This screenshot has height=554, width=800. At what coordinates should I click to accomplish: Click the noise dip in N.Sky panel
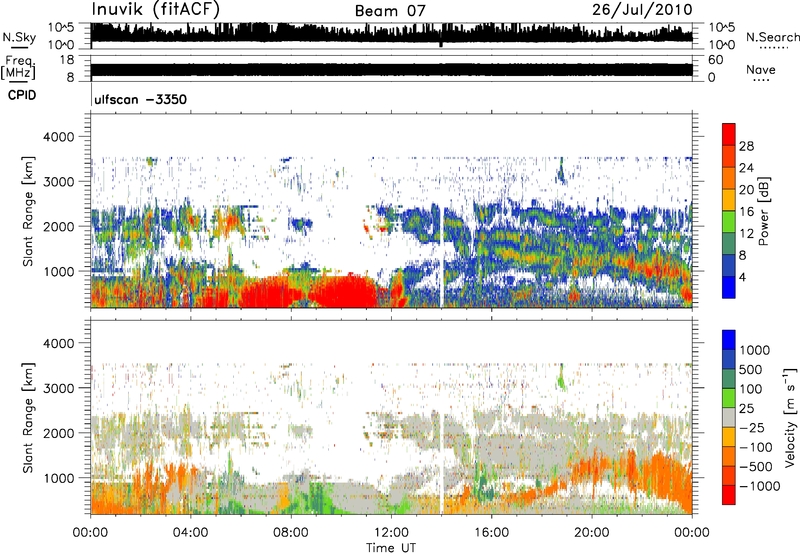441,44
